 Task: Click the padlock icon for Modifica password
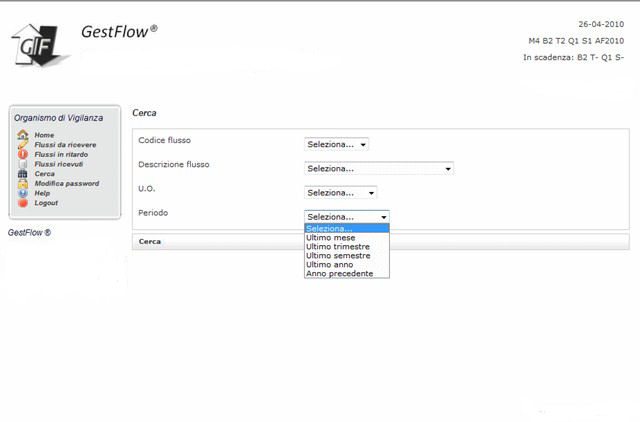pyautogui.click(x=23, y=184)
